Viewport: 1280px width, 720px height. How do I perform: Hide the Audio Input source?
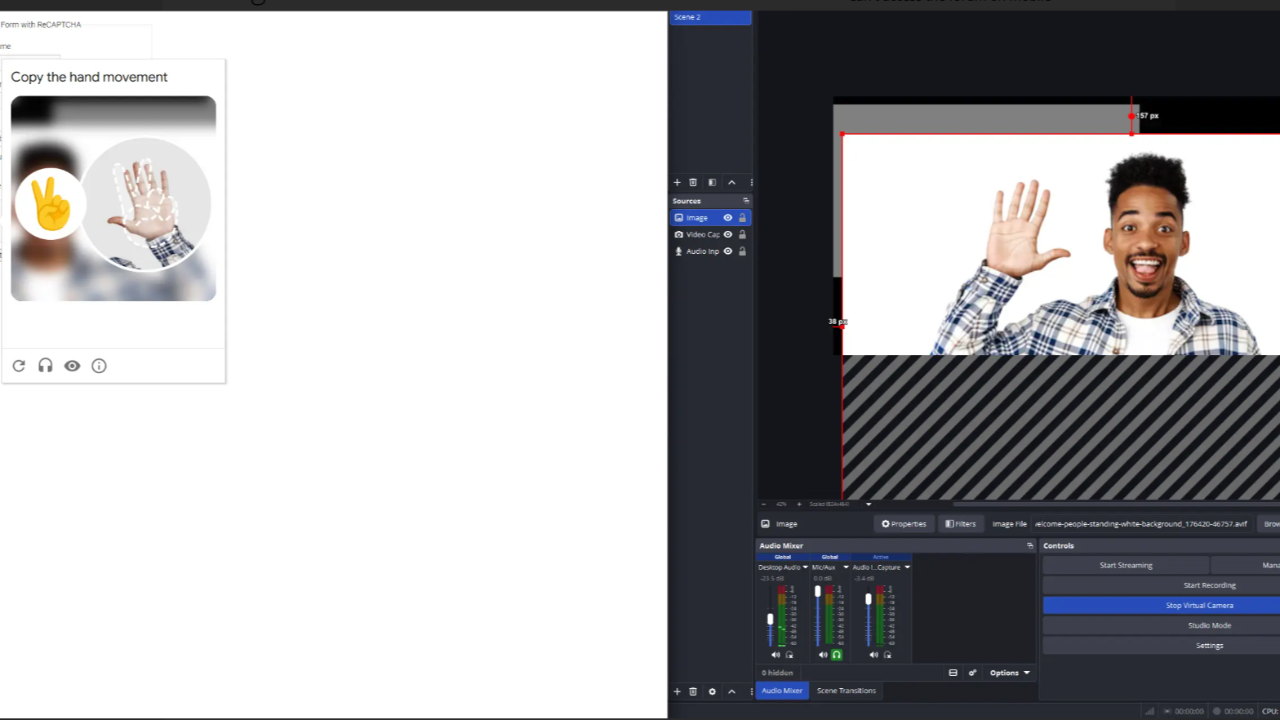point(728,251)
